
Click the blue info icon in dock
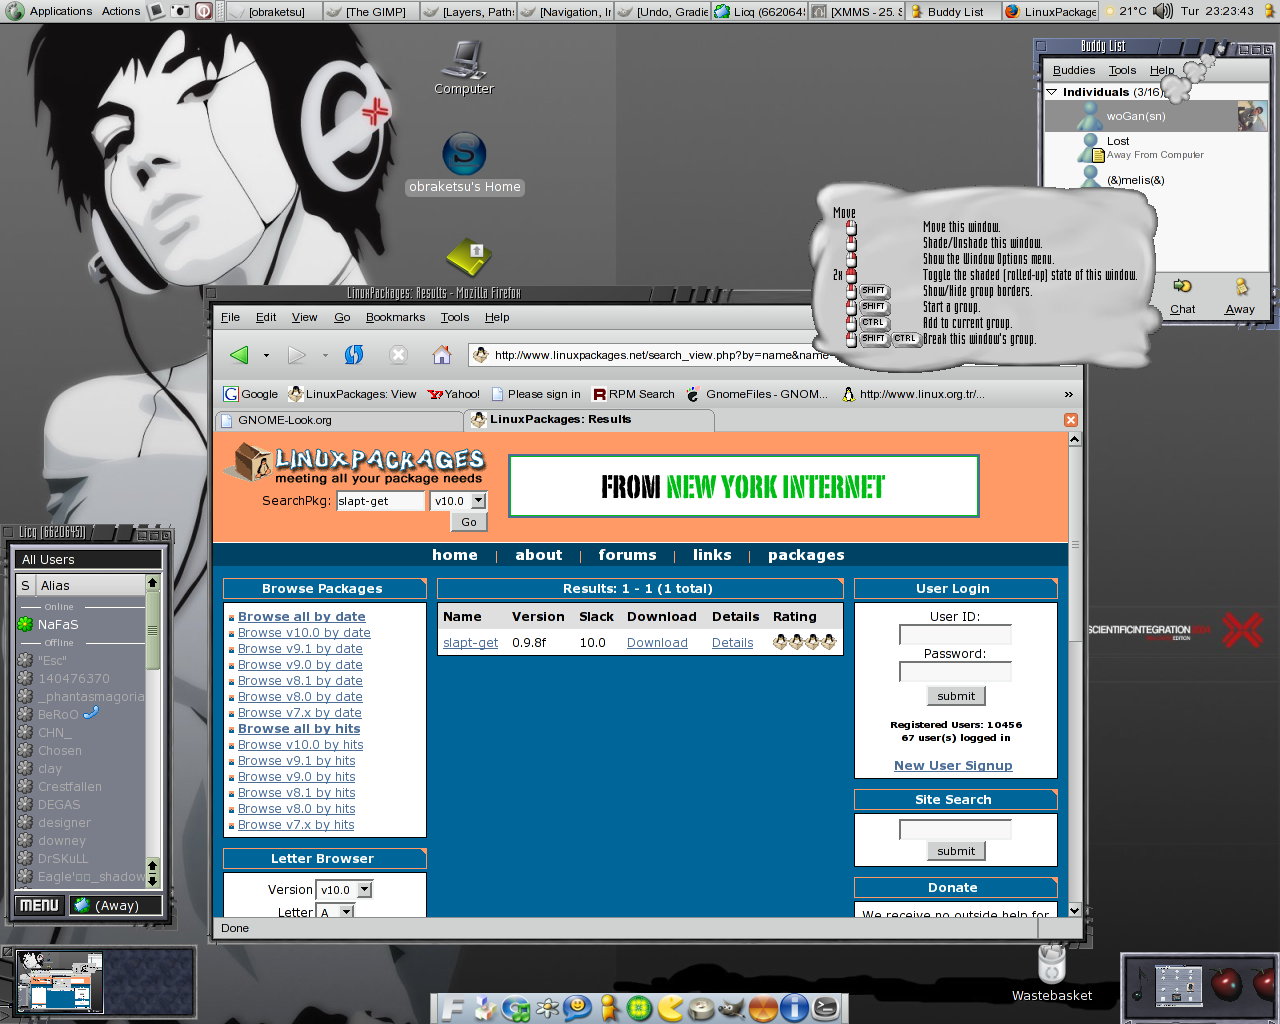tap(794, 1008)
